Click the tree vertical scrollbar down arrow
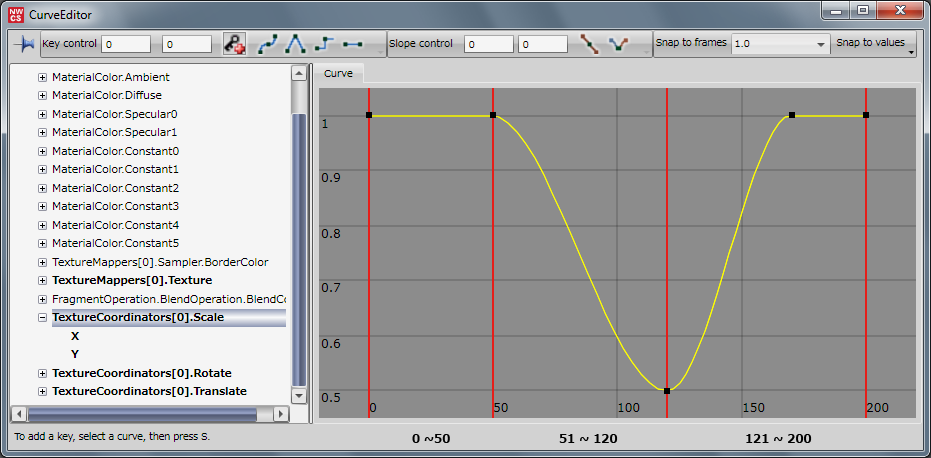 299,395
